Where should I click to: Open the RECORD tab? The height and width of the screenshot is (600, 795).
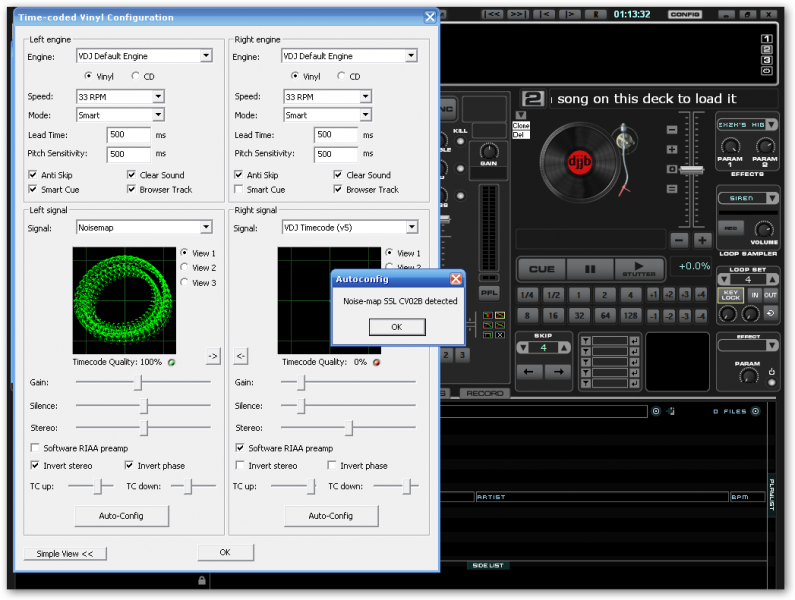click(485, 393)
